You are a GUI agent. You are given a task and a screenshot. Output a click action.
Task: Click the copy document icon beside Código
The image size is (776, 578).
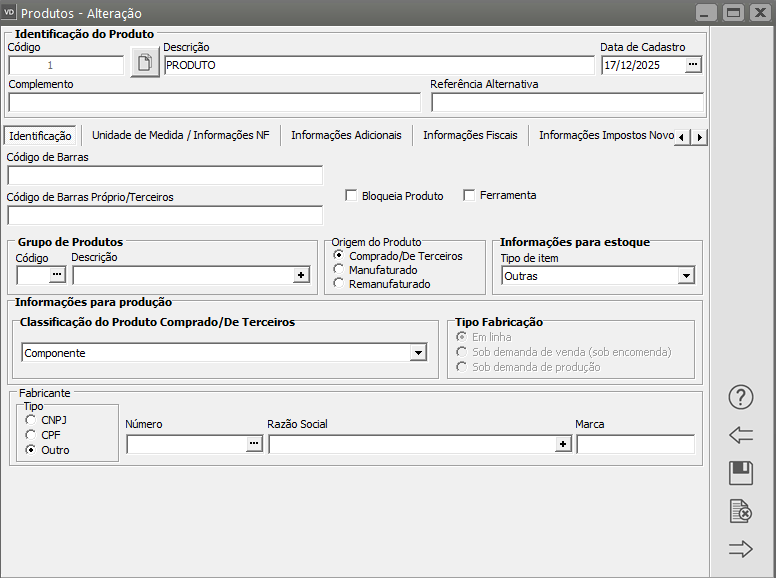(145, 64)
